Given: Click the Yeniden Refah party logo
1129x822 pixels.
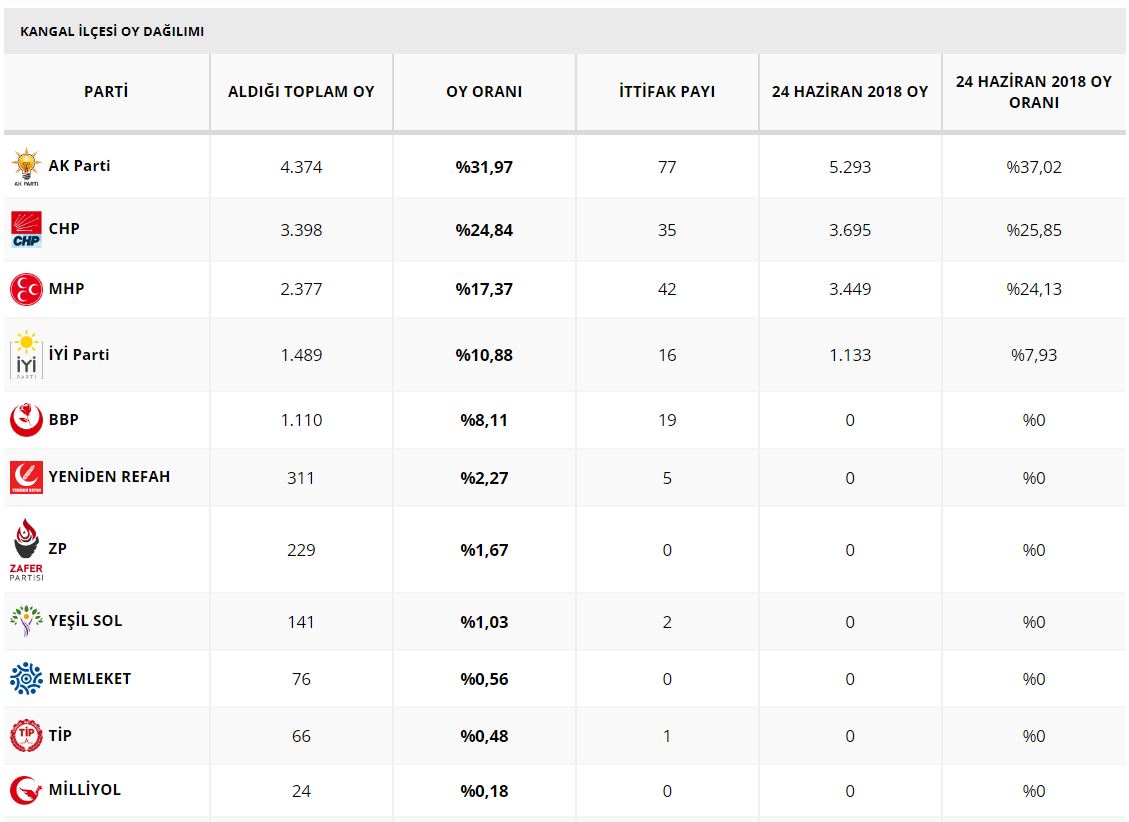Looking at the screenshot, I should pos(26,477).
